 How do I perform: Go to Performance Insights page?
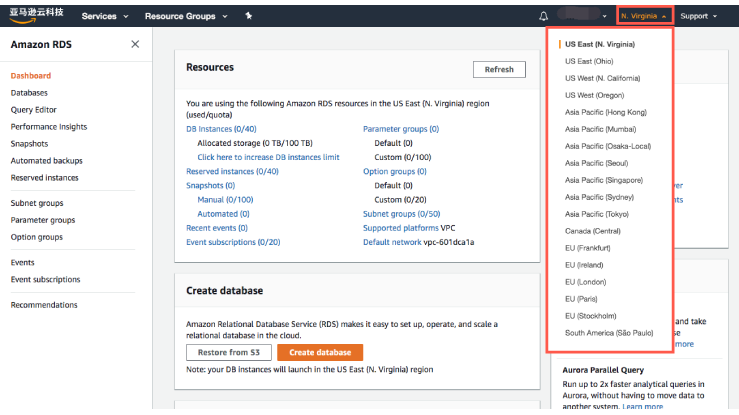tap(49, 127)
